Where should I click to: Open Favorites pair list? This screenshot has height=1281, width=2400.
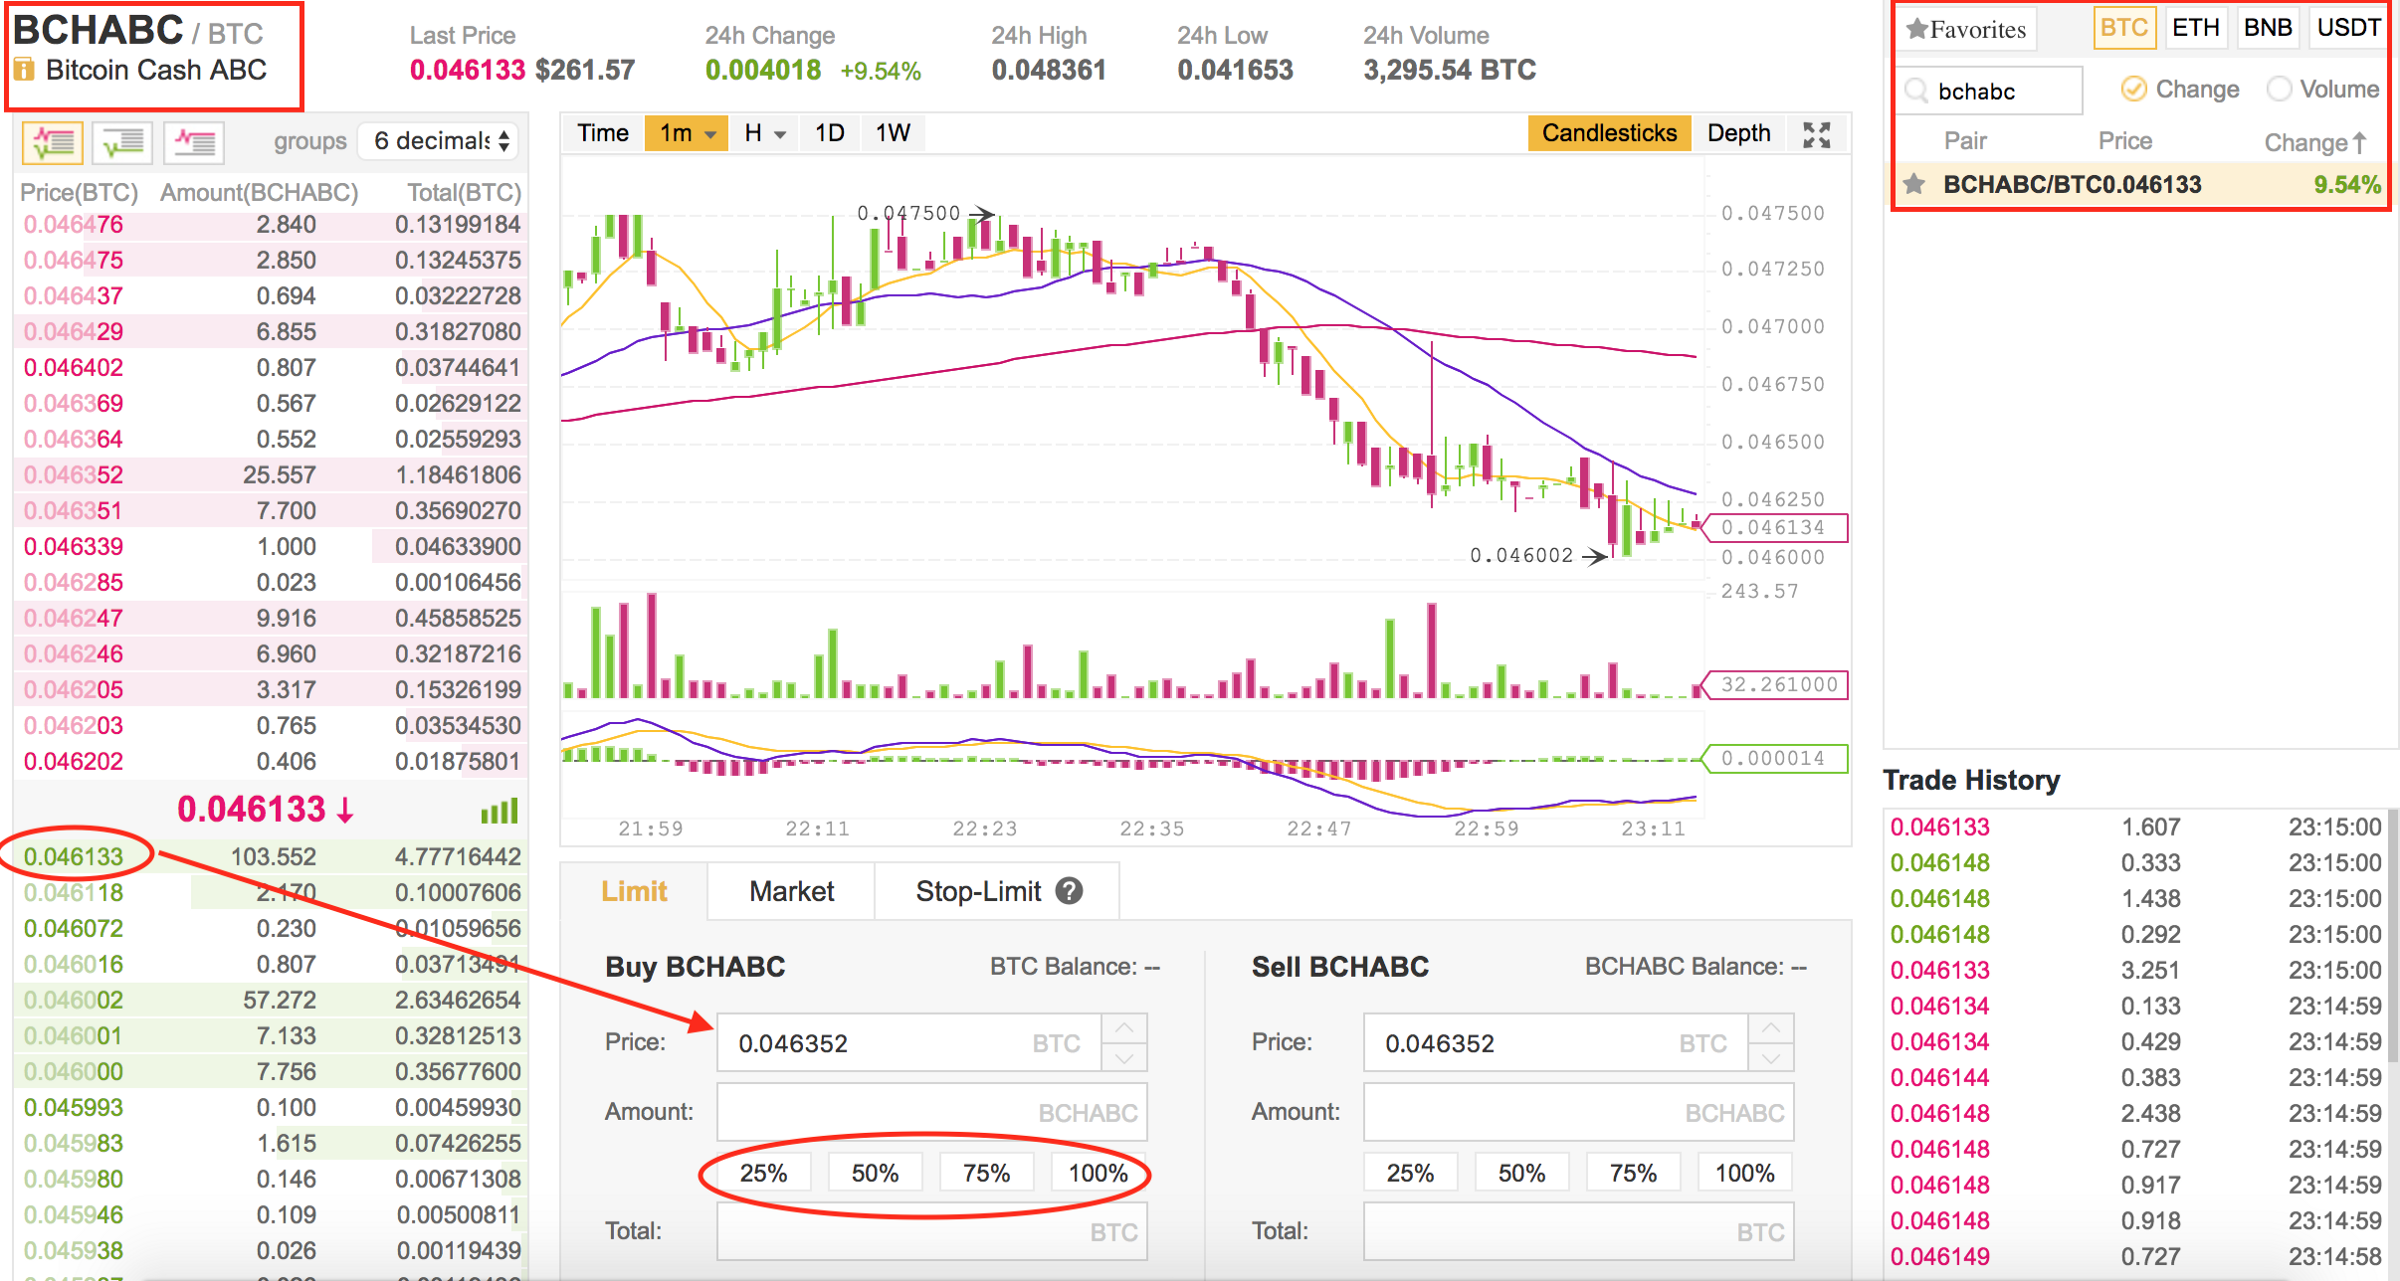pos(1966,29)
